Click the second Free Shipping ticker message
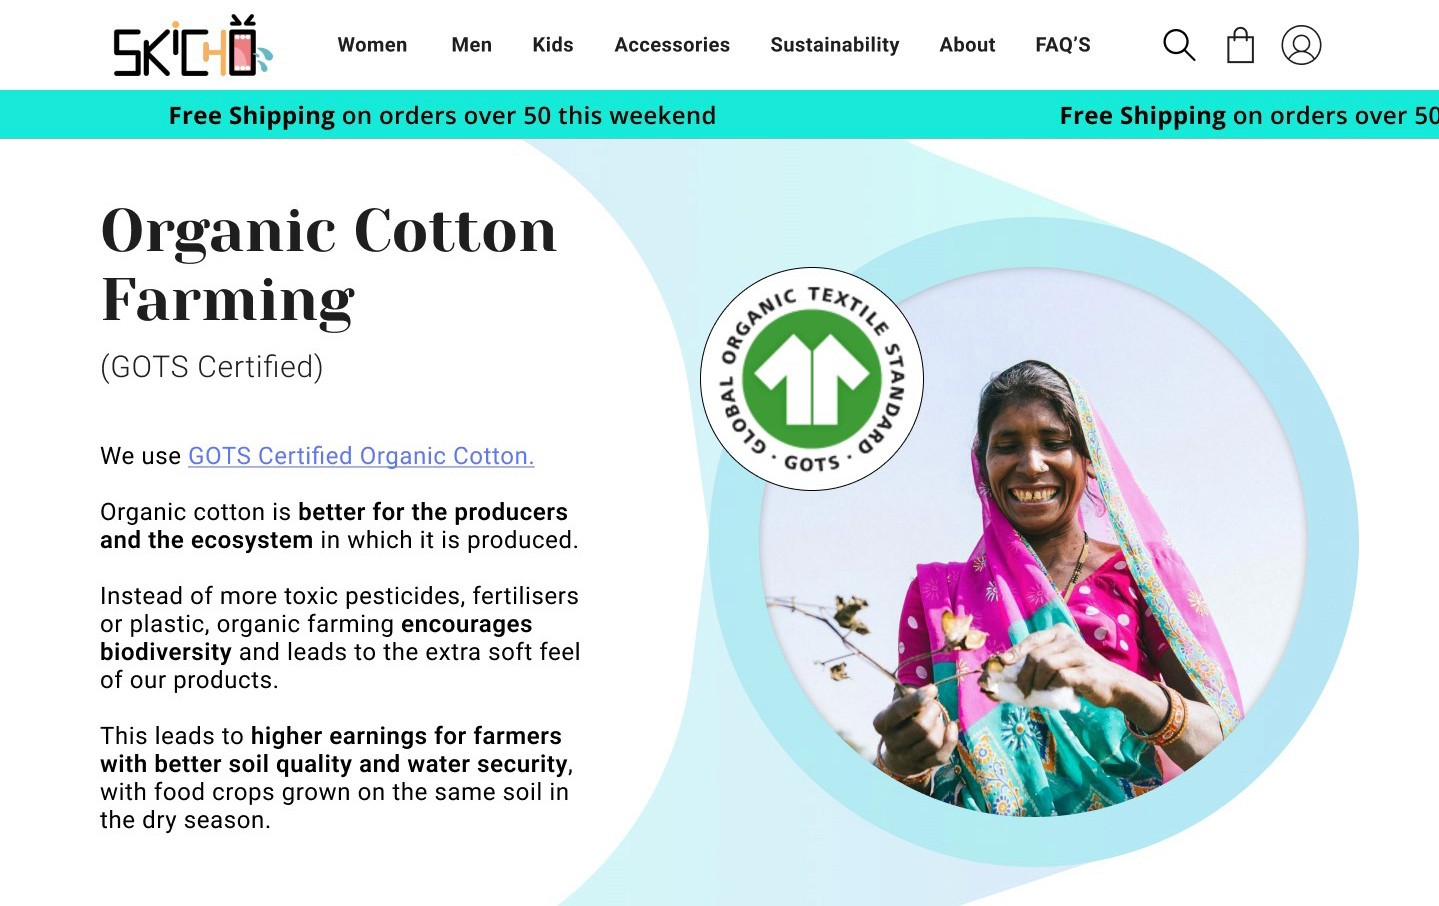The height and width of the screenshot is (906, 1439). [x=1249, y=116]
